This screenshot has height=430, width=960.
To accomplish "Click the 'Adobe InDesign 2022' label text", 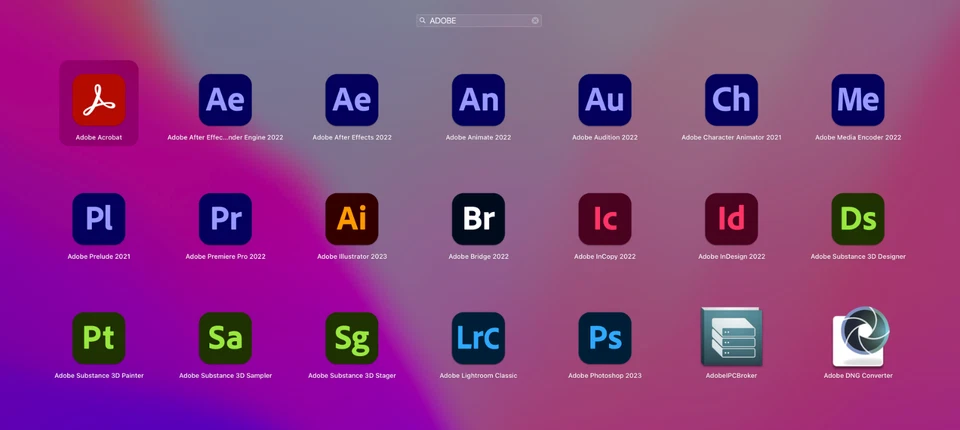I will click(732, 257).
